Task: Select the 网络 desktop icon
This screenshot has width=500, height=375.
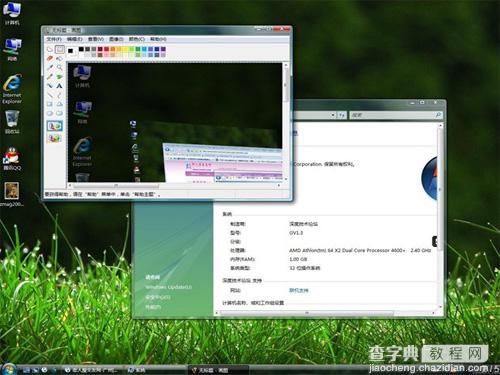Action: tap(12, 49)
